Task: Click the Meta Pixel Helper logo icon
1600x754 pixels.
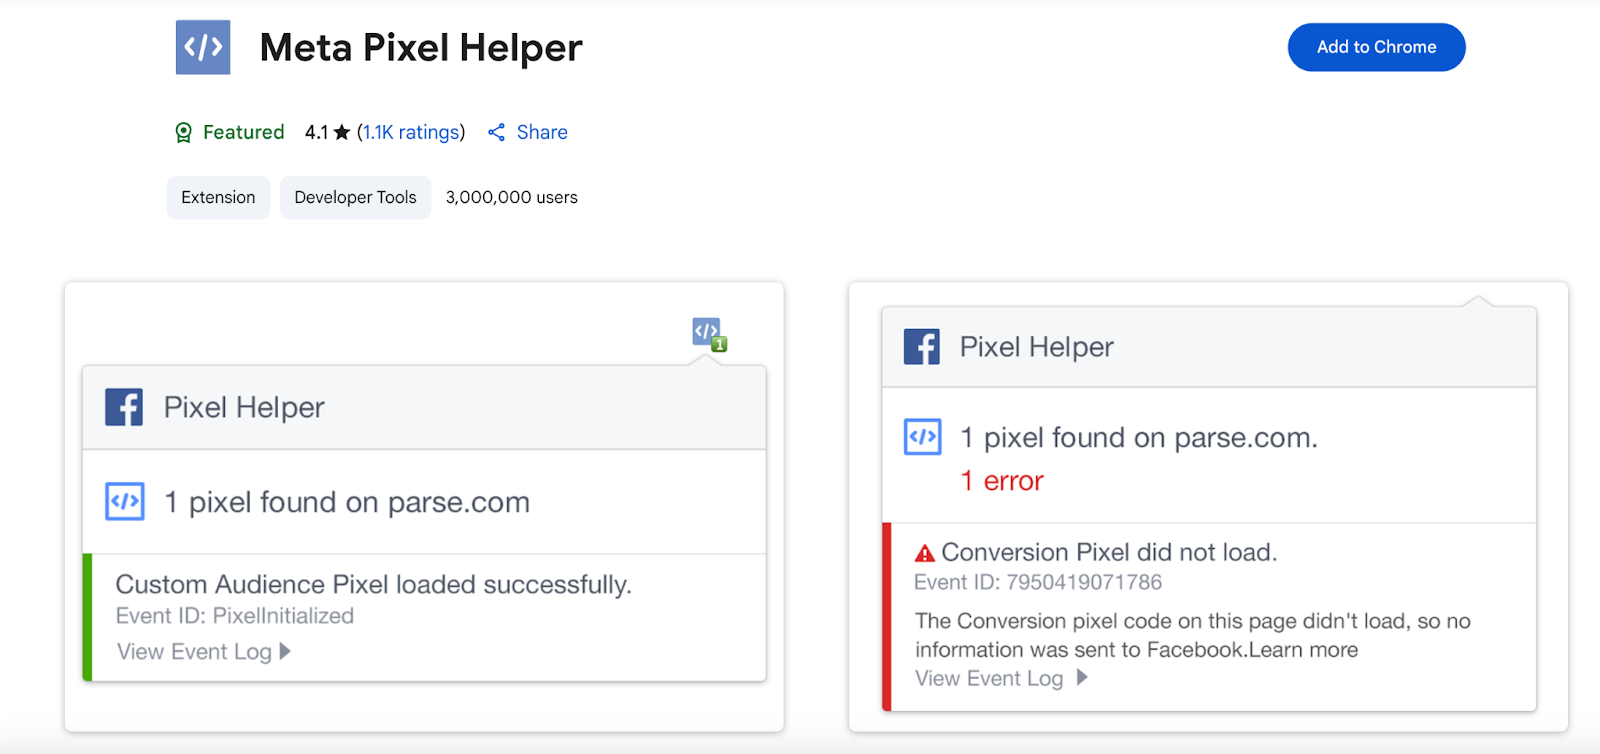Action: [x=203, y=47]
